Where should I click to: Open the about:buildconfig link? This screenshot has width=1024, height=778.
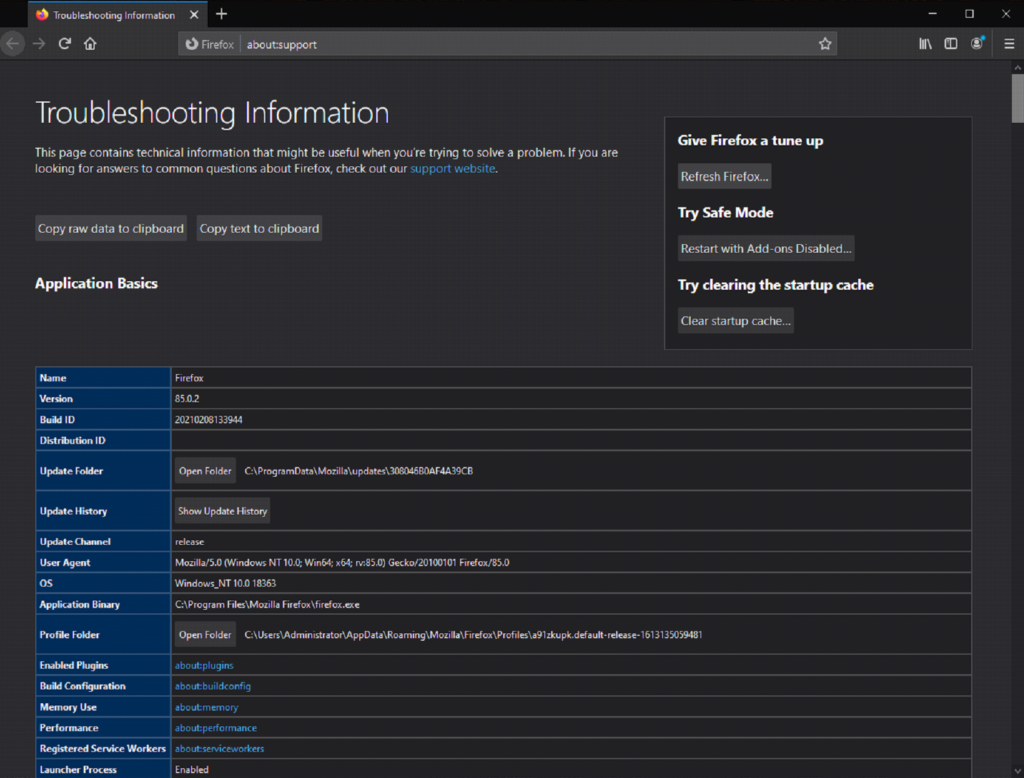point(213,686)
